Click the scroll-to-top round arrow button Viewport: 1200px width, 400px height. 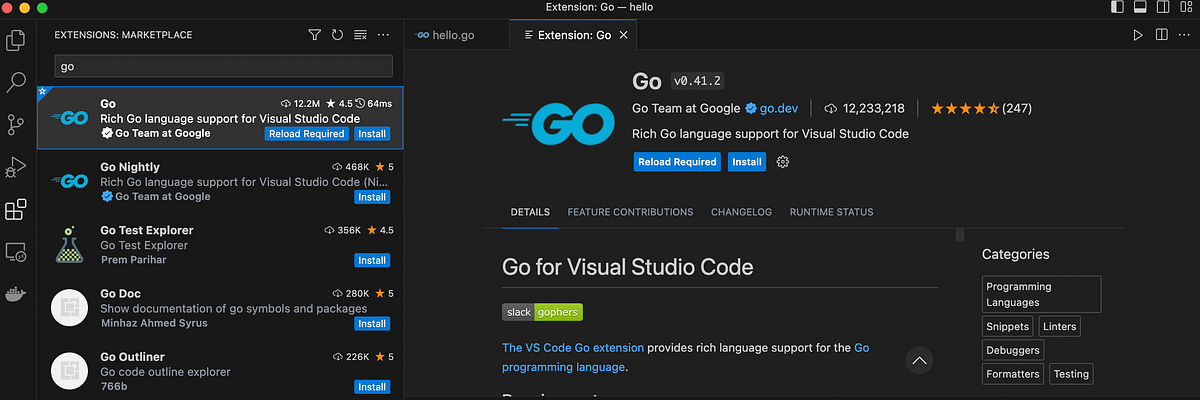point(920,360)
